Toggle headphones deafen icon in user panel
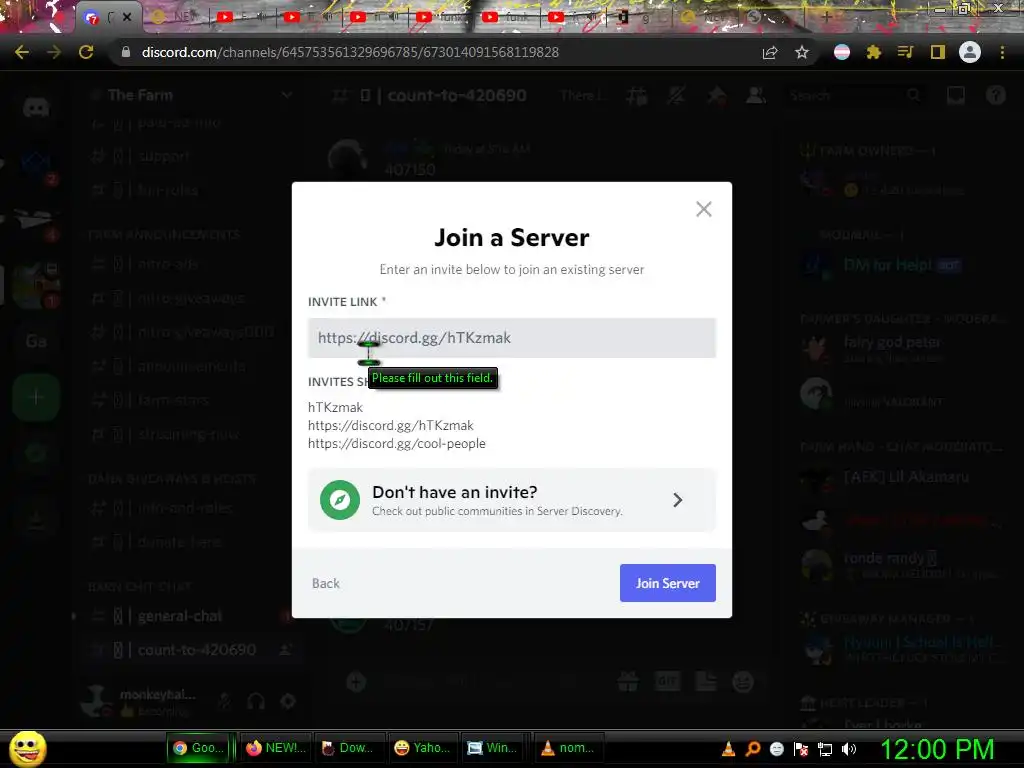 pos(256,701)
